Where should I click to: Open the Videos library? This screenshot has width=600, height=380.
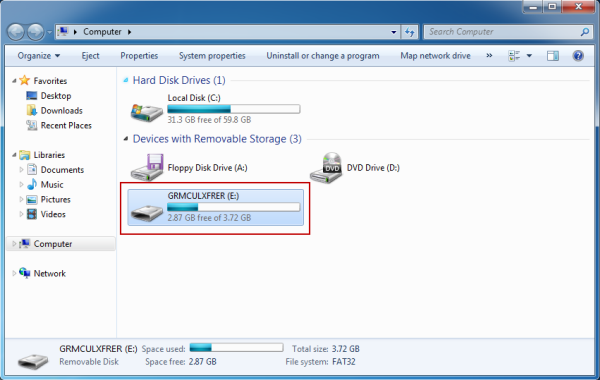click(53, 215)
